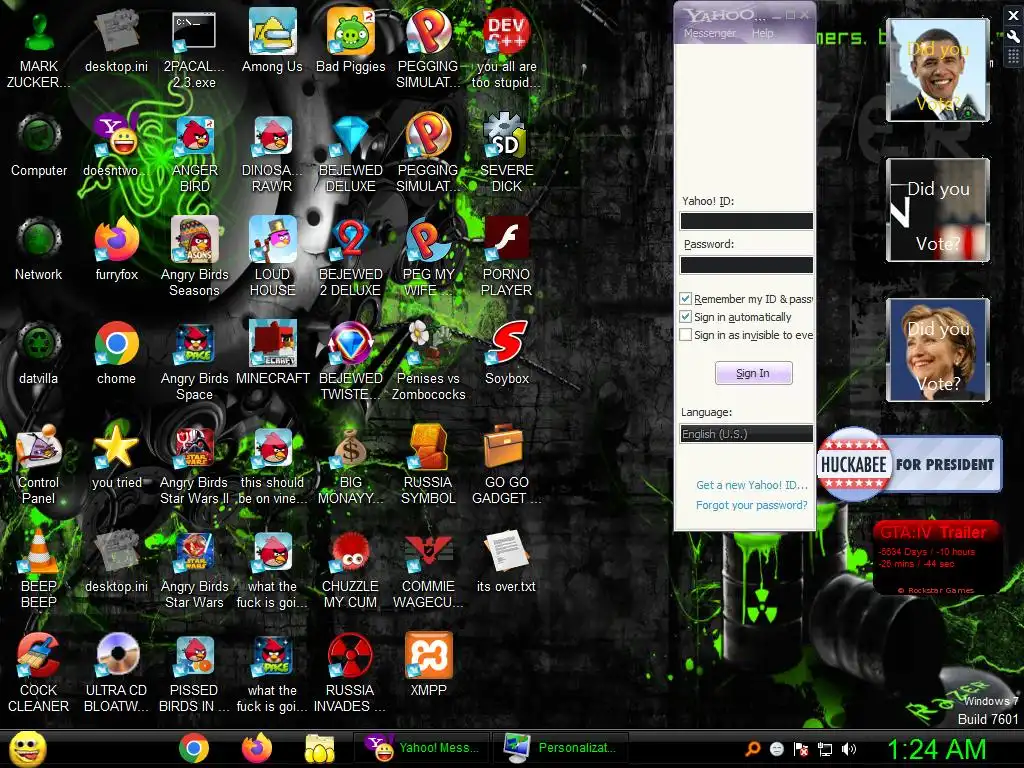Click the Obama 'Did you Vote?' gadget
The height and width of the screenshot is (768, 1024).
coord(938,70)
